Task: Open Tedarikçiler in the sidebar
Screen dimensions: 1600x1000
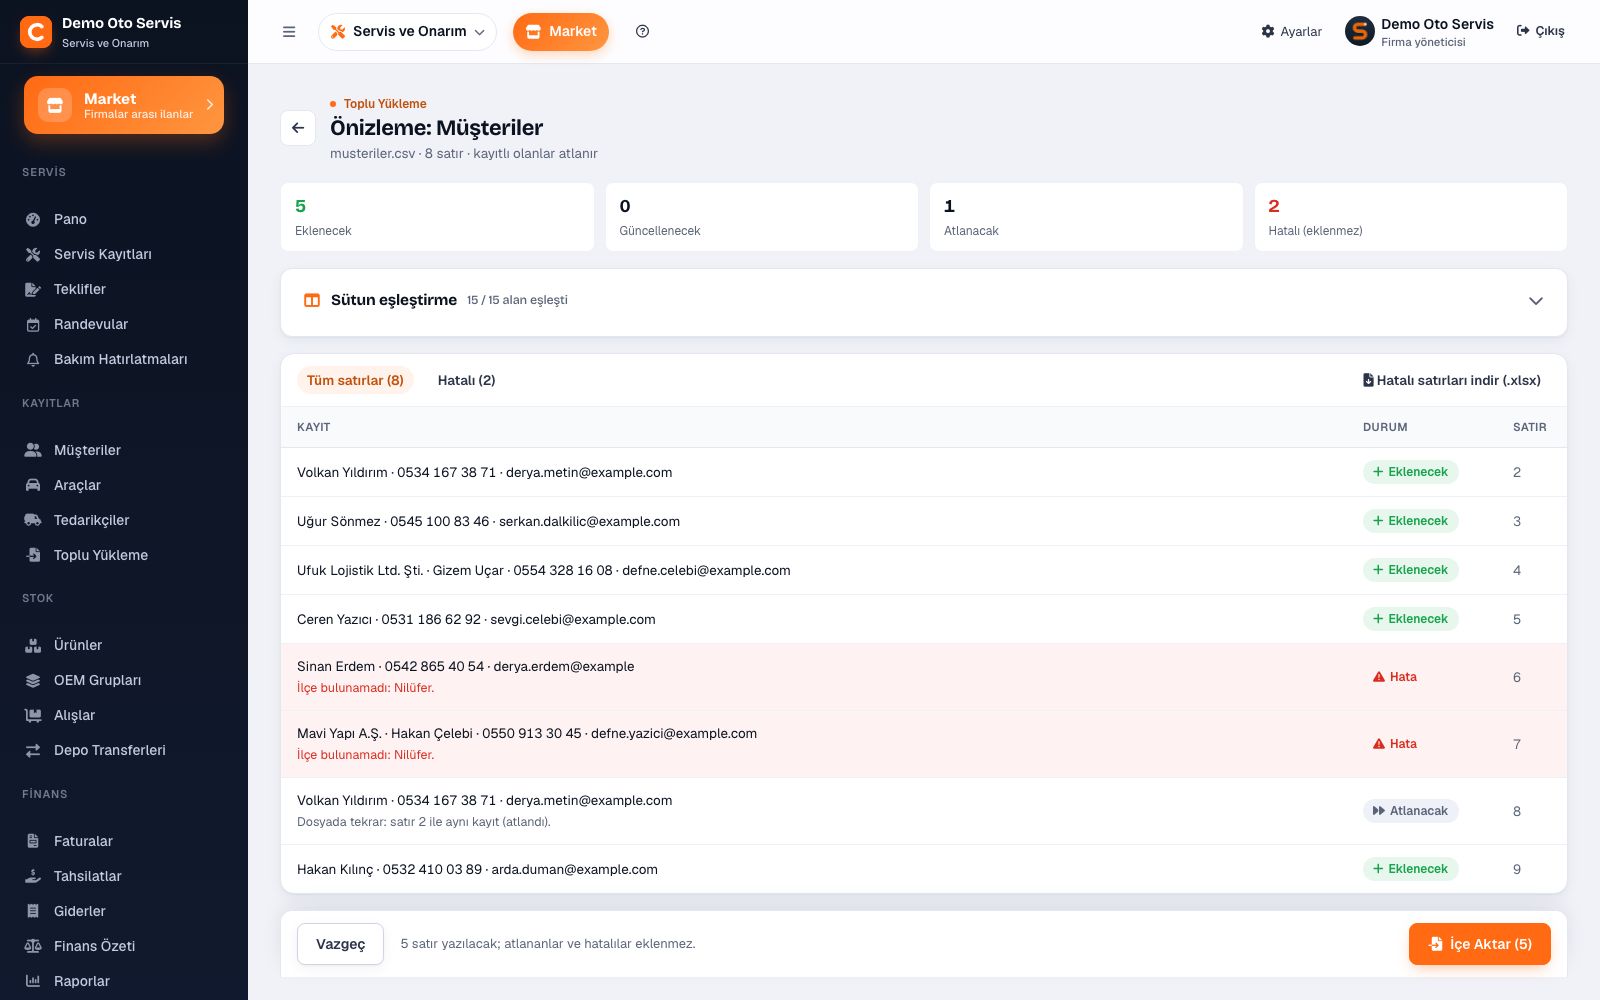Action: point(124,520)
